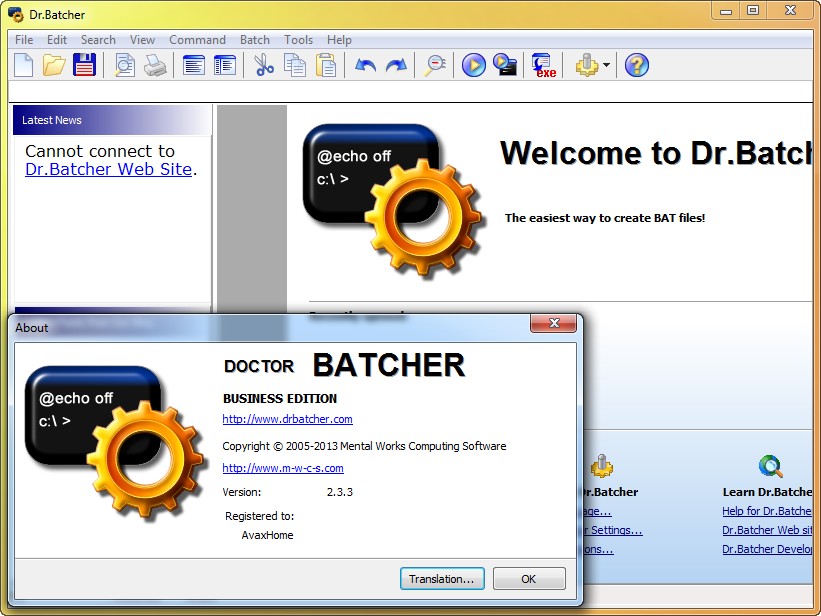This screenshot has height=616, width=821.
Task: Open help with question mark icon
Action: pyautogui.click(x=637, y=65)
